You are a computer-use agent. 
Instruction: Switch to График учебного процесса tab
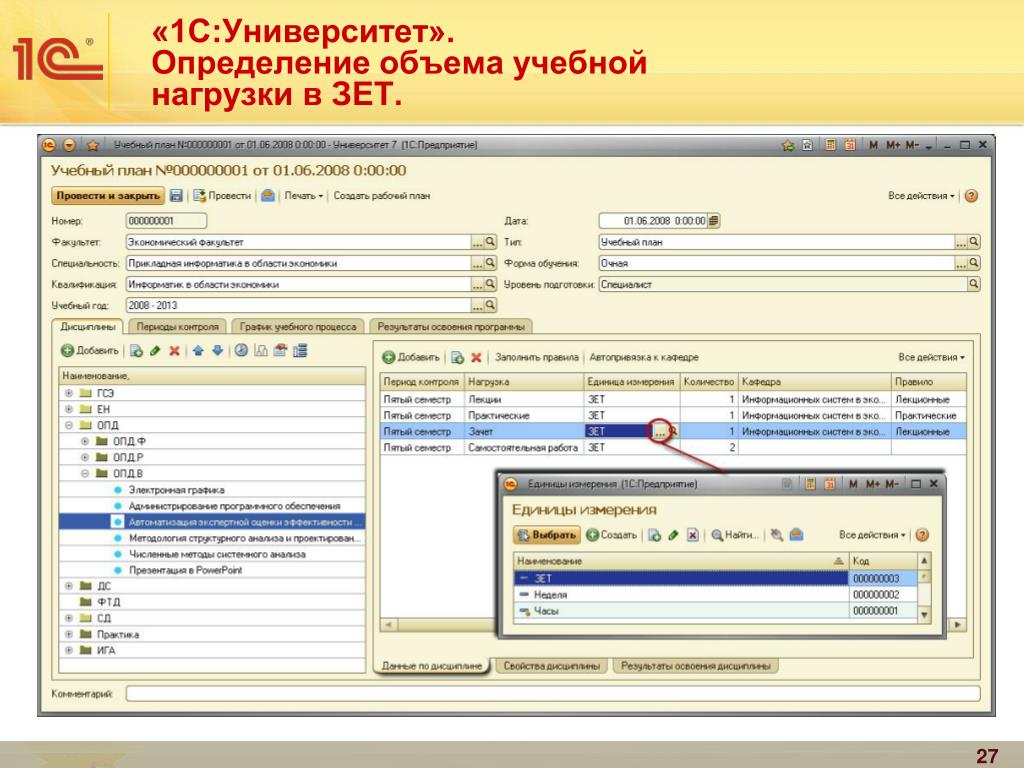[x=298, y=327]
